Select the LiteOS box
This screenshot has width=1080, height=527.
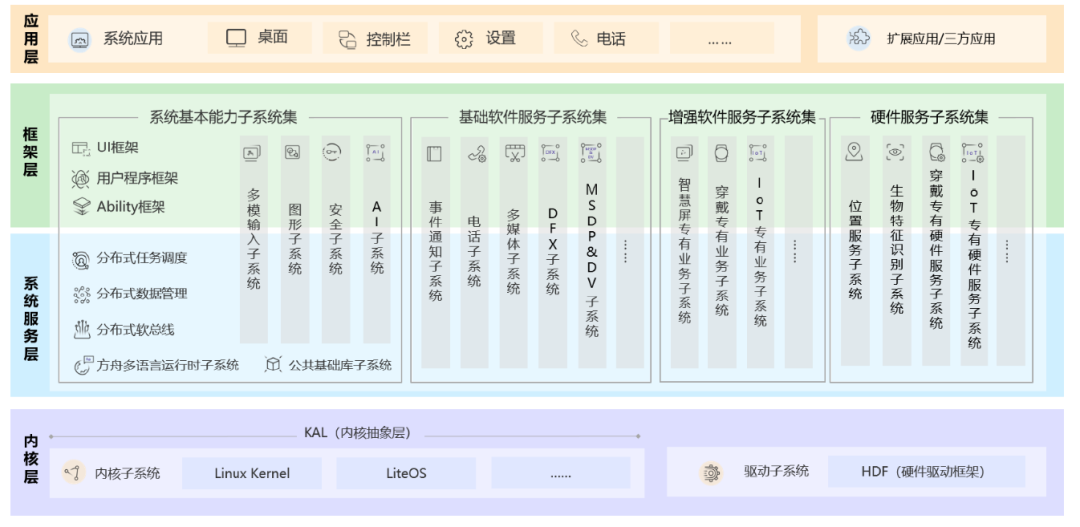click(x=406, y=473)
